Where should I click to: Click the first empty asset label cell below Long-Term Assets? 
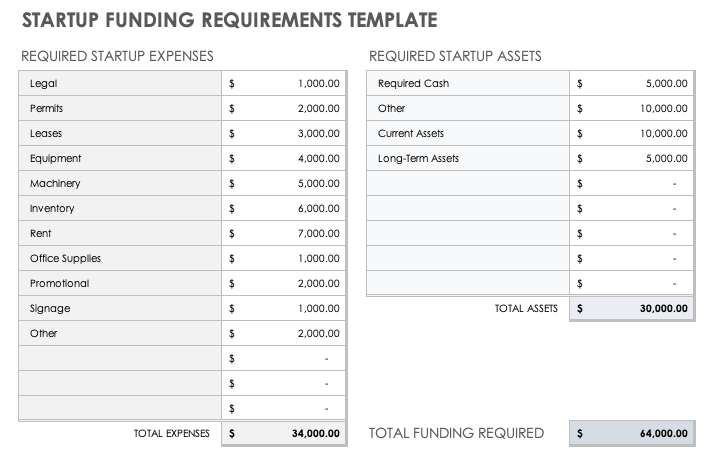467,184
